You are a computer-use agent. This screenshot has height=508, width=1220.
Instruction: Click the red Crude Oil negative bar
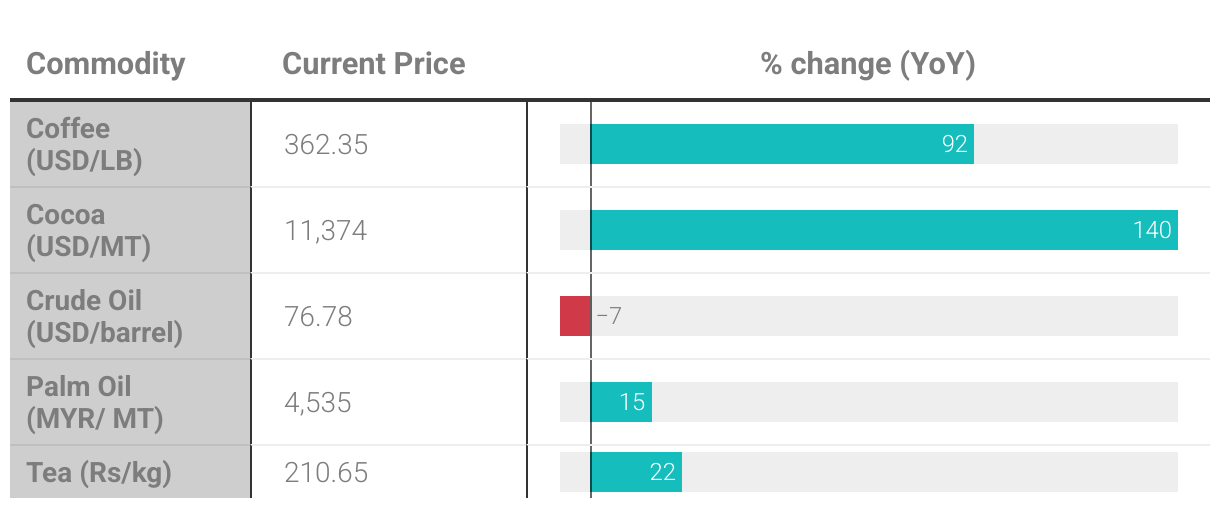(575, 316)
